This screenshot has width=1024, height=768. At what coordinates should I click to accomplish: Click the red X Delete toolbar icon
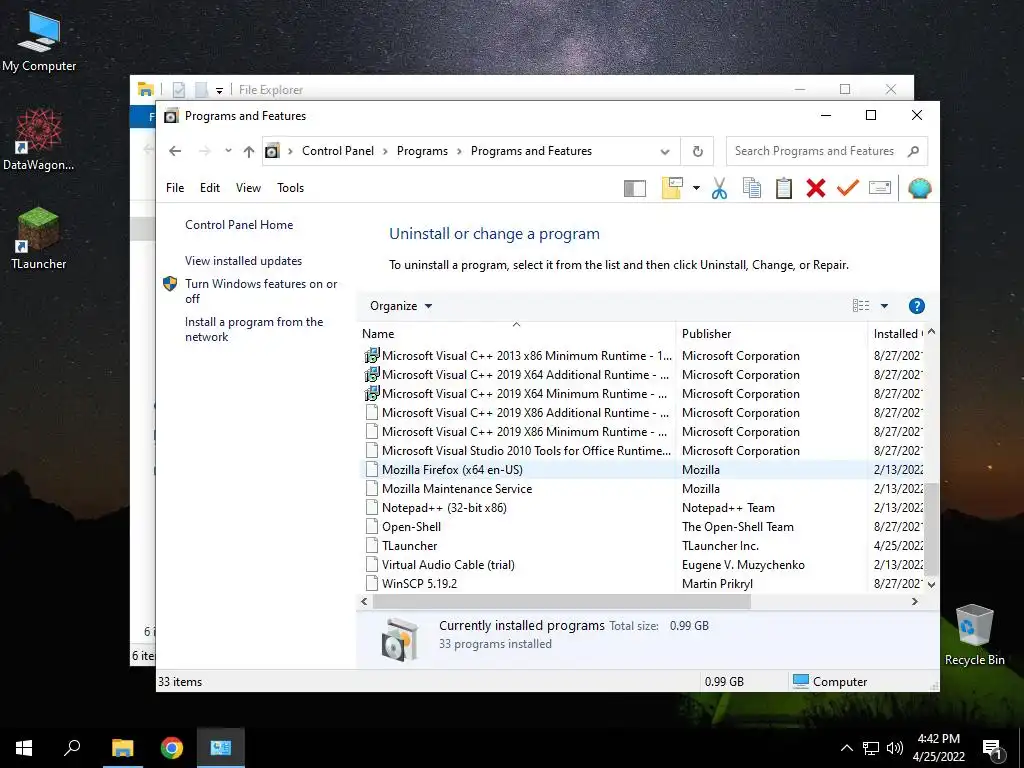point(816,189)
